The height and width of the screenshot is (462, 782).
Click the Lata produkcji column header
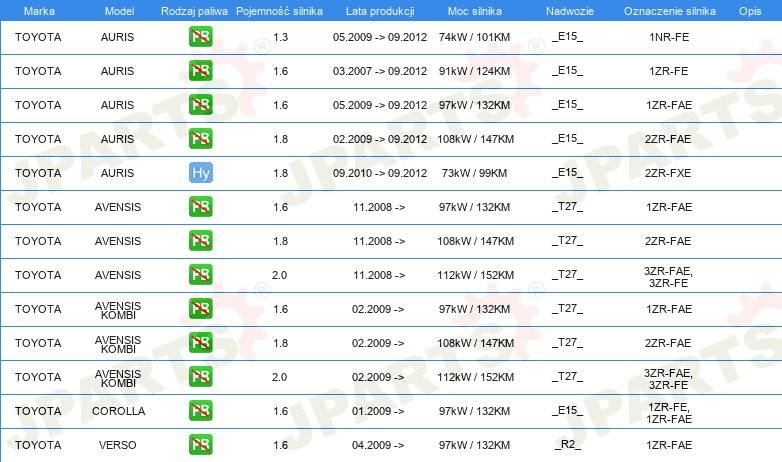pos(380,11)
